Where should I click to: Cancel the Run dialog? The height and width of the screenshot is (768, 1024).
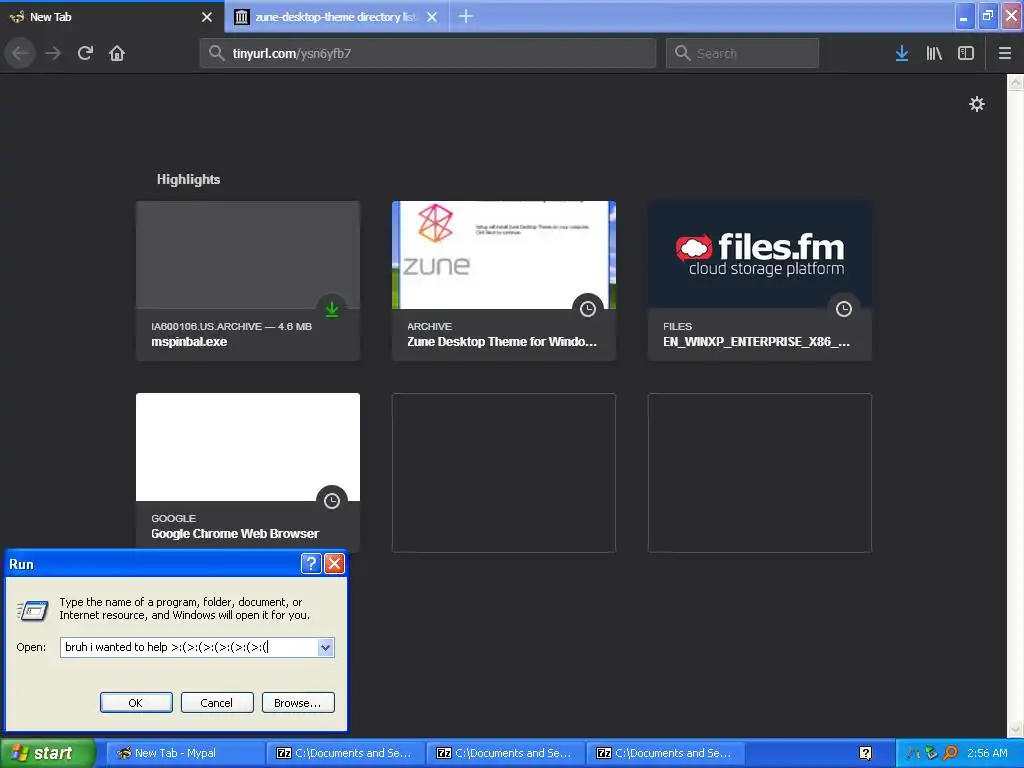coord(217,703)
